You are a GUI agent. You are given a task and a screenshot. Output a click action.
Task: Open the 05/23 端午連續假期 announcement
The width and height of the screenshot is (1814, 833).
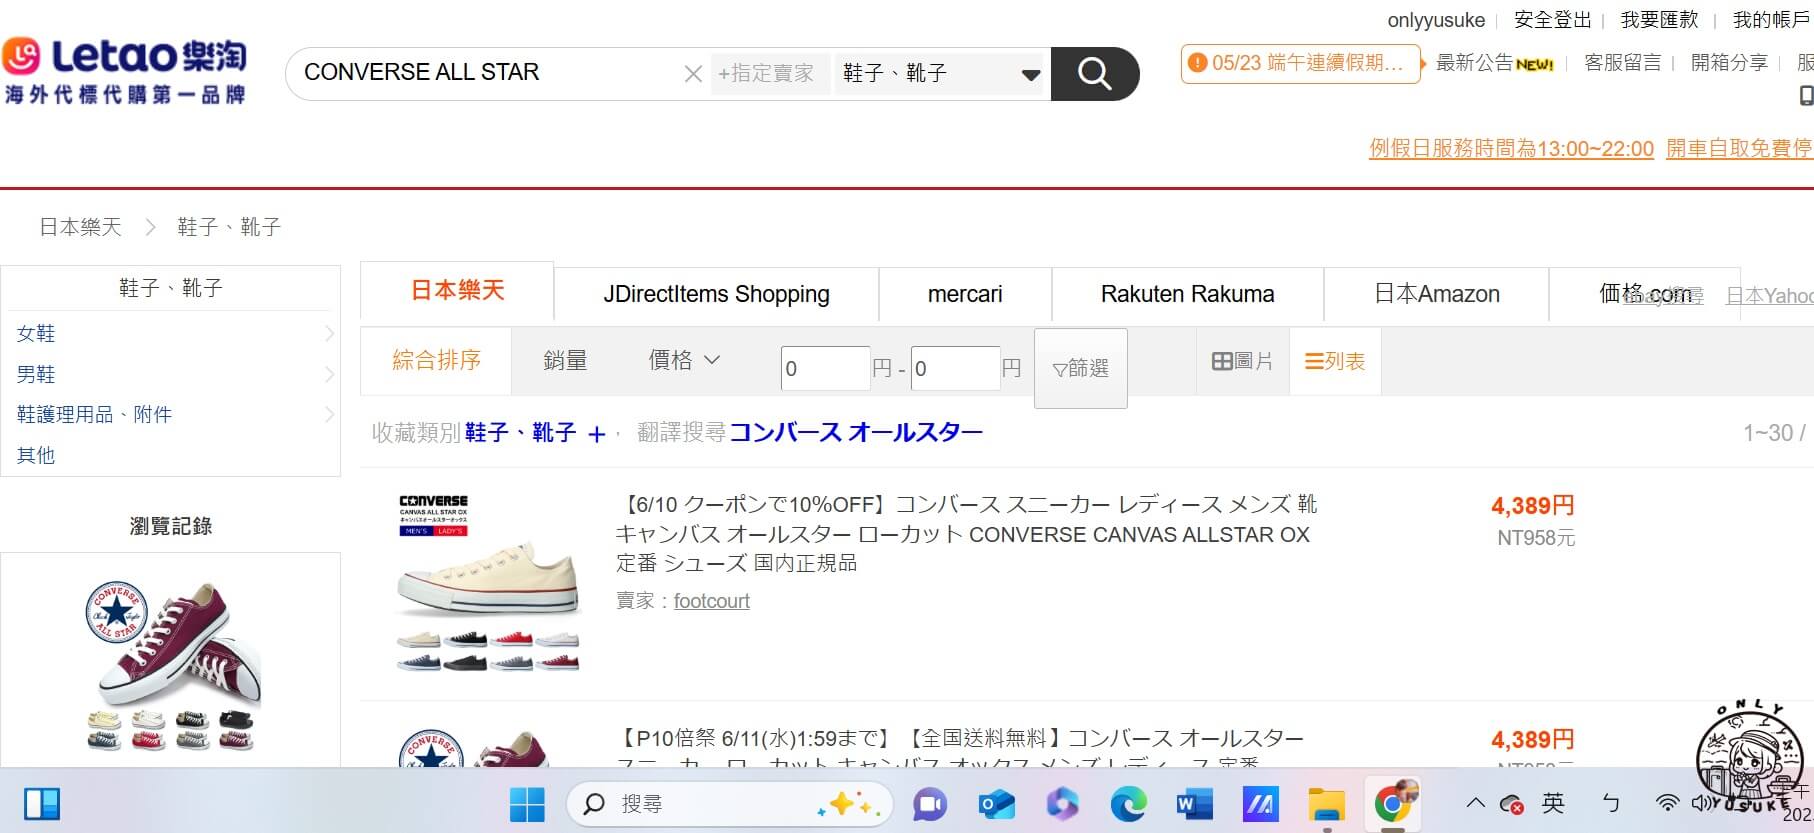pyautogui.click(x=1301, y=64)
